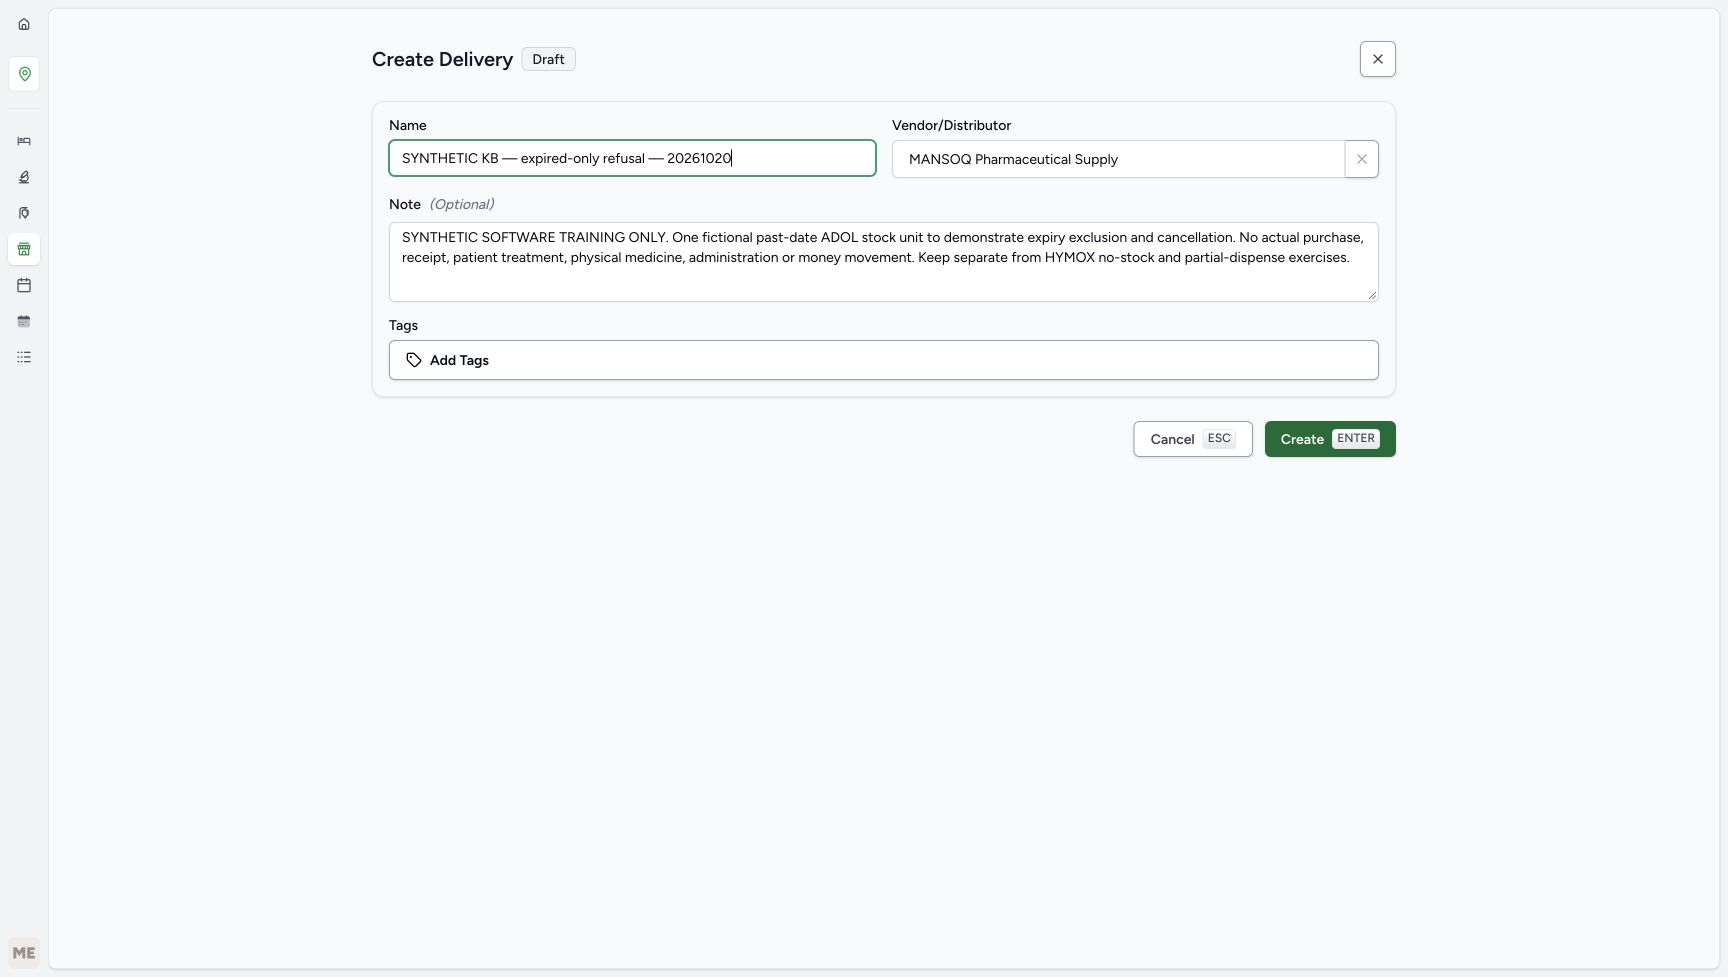The height and width of the screenshot is (977, 1728).
Task: Click the Vendor/Distributor label
Action: click(951, 125)
